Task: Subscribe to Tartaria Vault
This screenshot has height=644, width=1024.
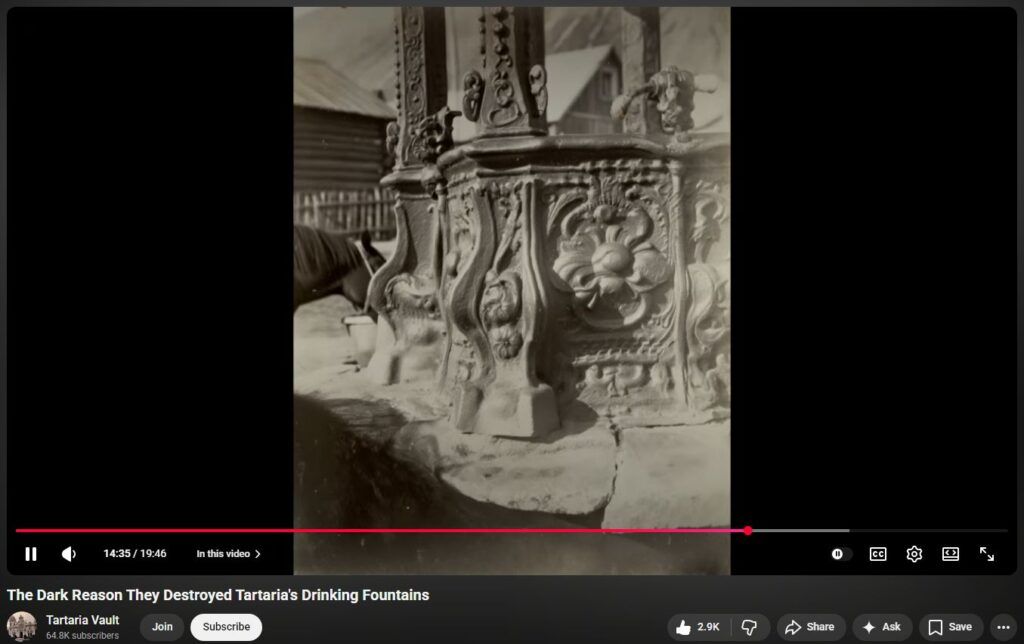Action: (x=226, y=627)
